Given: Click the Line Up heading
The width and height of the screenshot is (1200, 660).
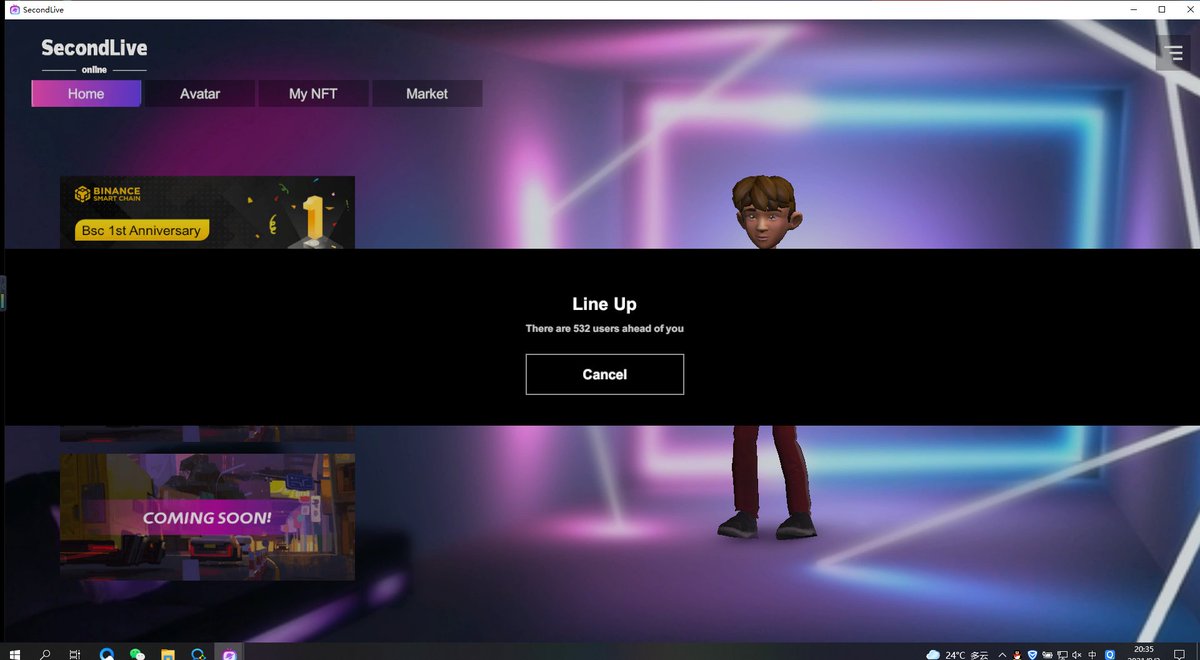Looking at the screenshot, I should coord(604,304).
